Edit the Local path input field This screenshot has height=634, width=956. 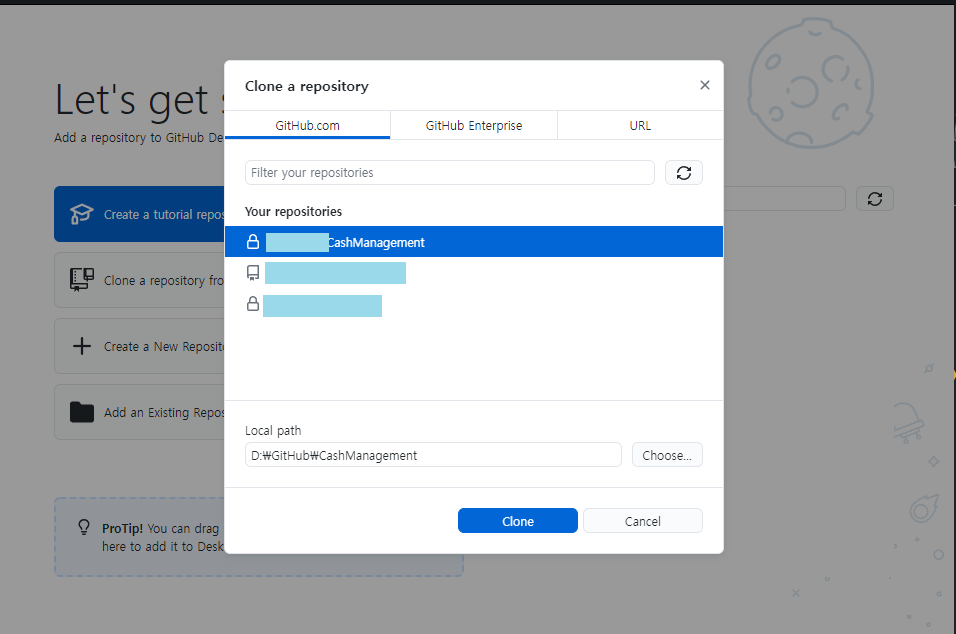pos(433,455)
